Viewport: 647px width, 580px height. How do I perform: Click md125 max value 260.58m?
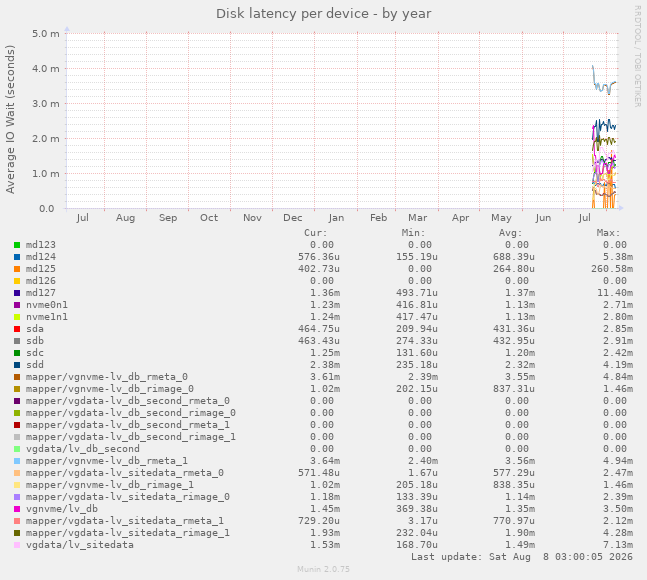click(612, 269)
